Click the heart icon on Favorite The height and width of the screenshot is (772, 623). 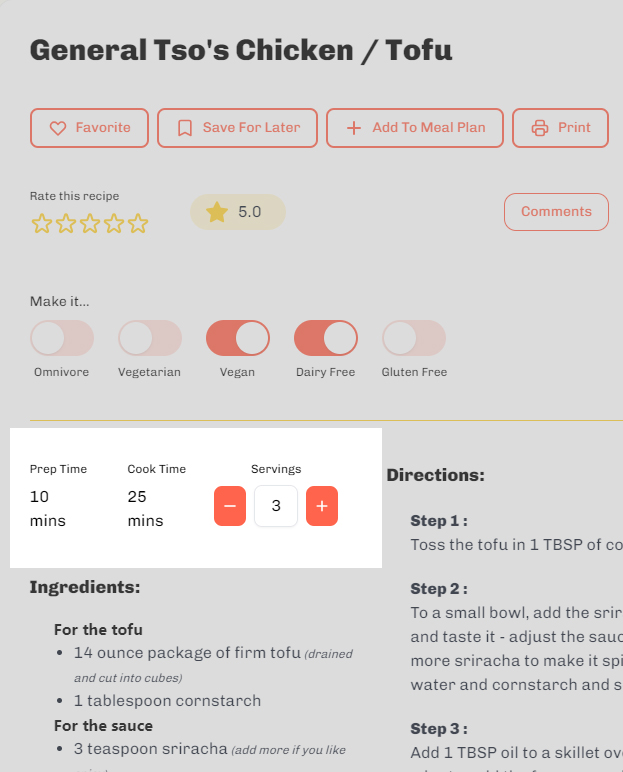[x=58, y=128]
